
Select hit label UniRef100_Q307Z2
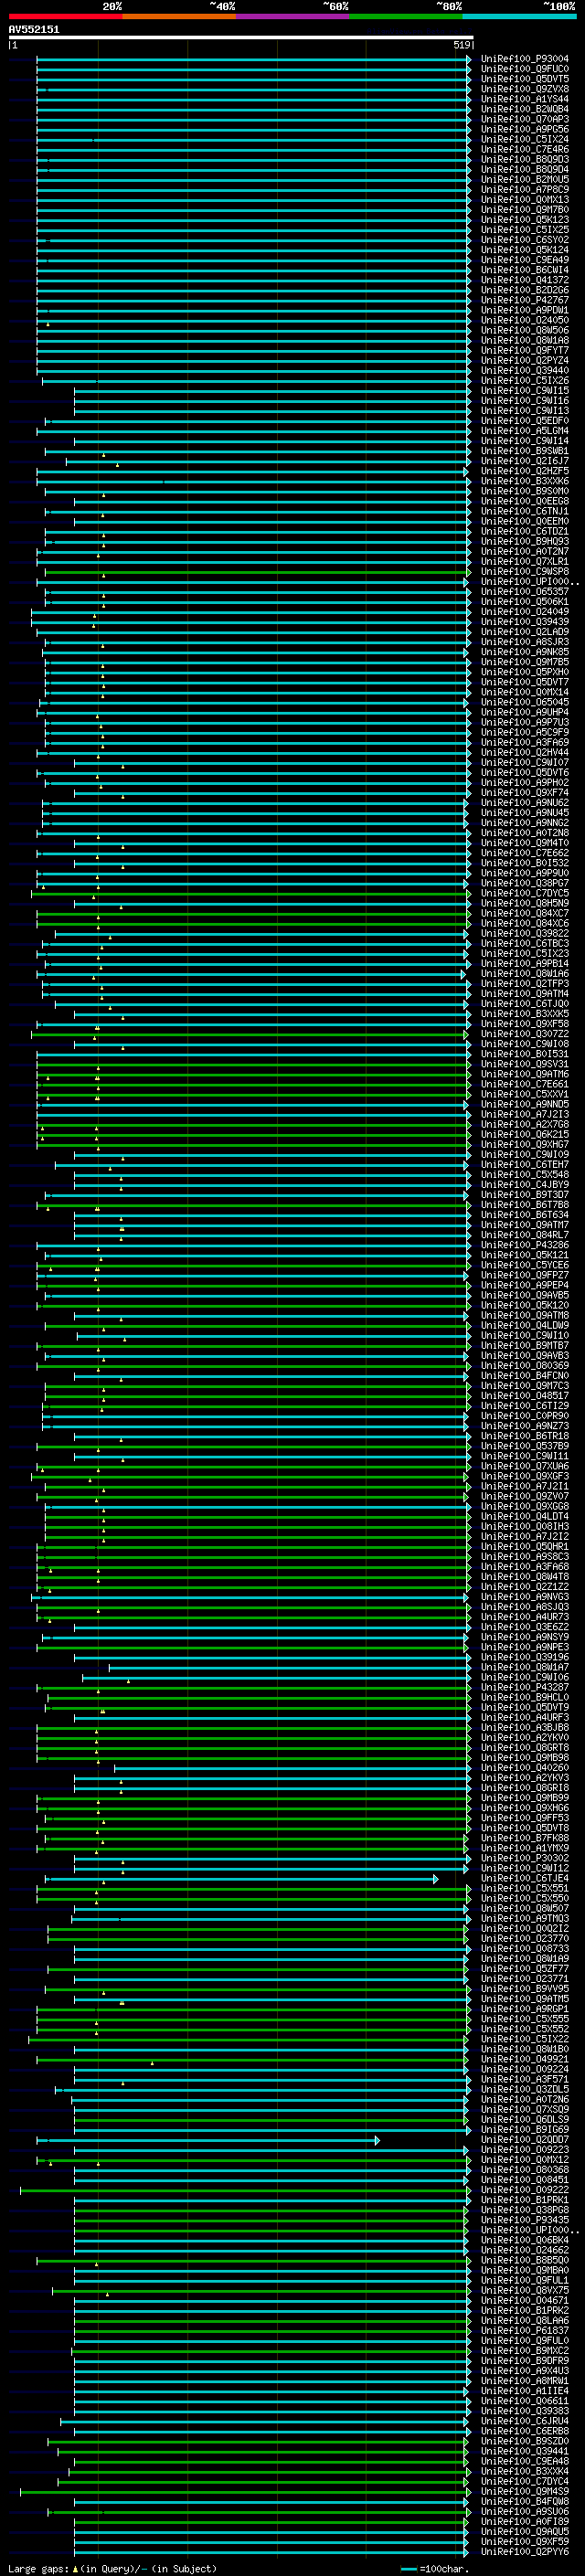pyautogui.click(x=525, y=1034)
